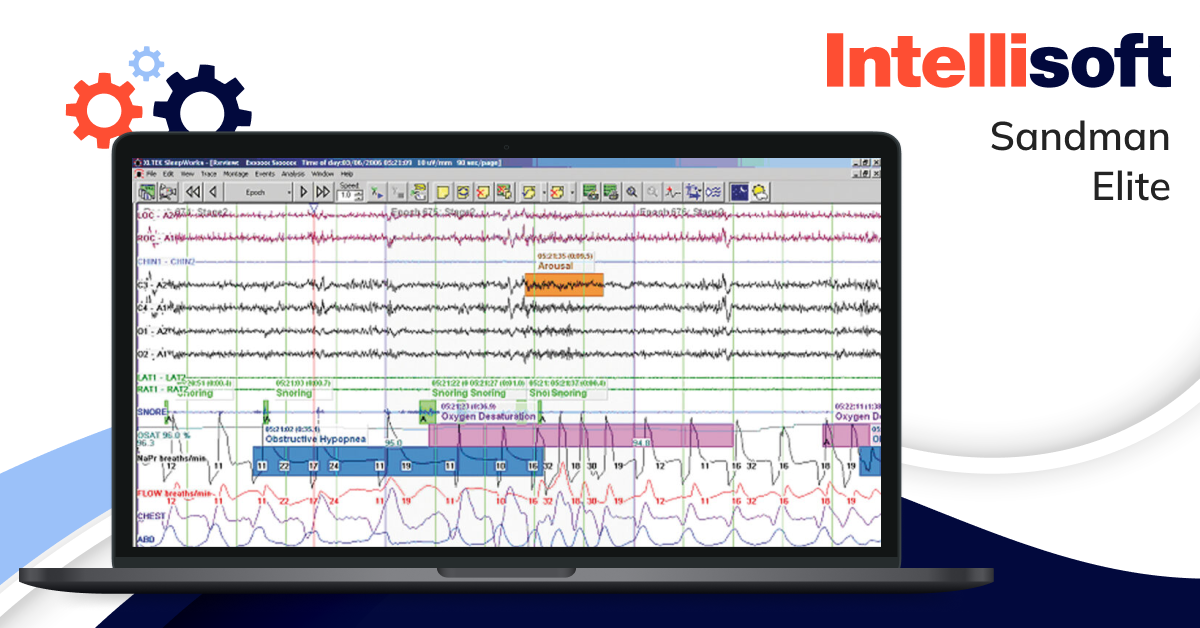This screenshot has width=1200, height=628.
Task: Click the active magnifier zoom icon
Action: pyautogui.click(x=632, y=191)
